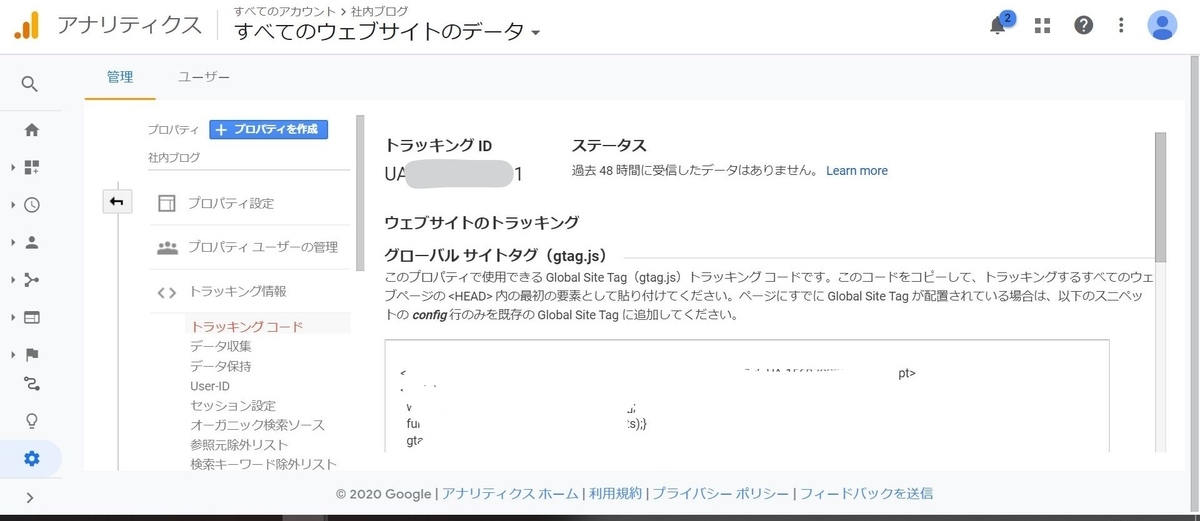Screen dimensions: 1200x521
Task: Expand the Audience section arrow
Action: (x=13, y=242)
